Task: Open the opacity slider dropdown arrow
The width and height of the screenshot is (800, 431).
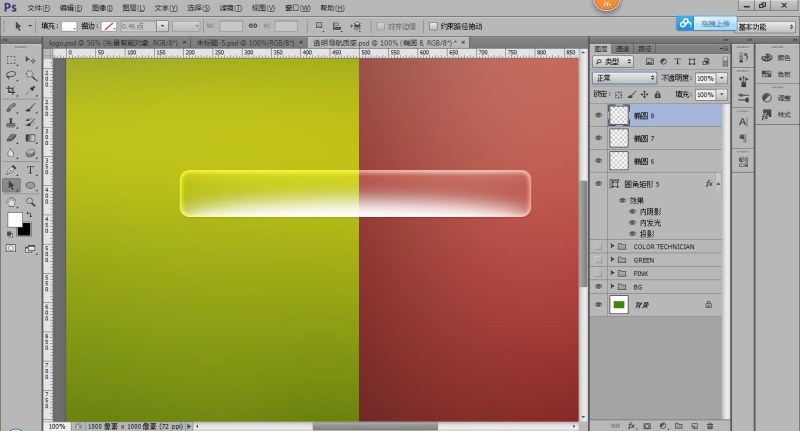Action: point(722,78)
